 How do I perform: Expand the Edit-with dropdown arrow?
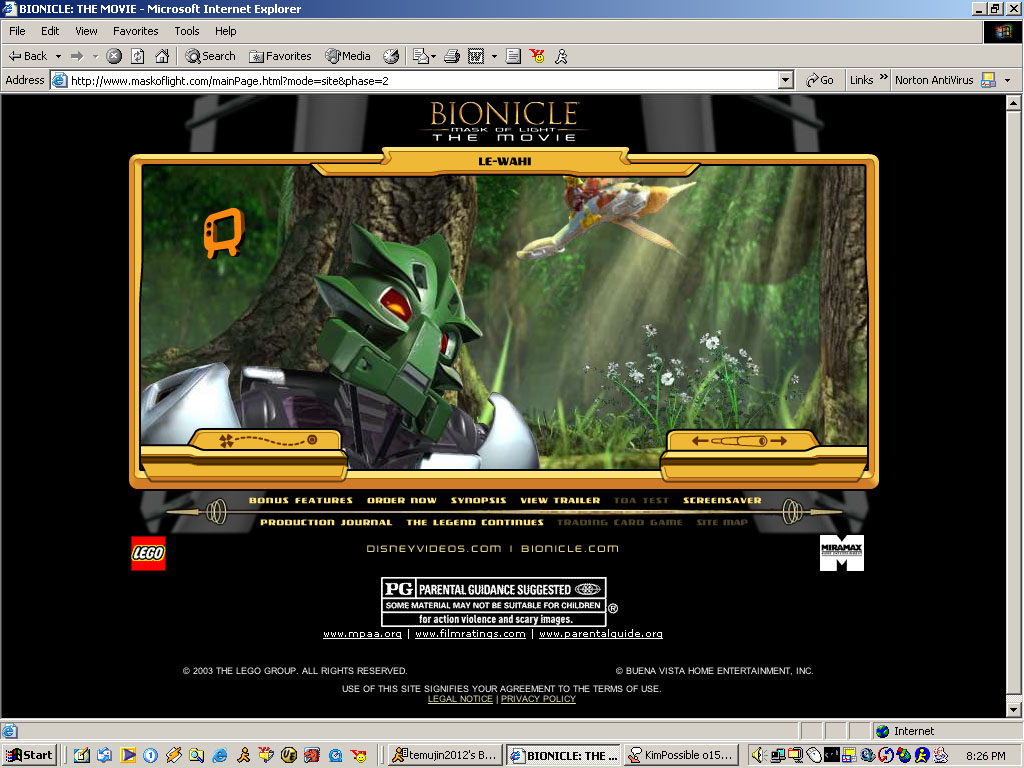(494, 56)
